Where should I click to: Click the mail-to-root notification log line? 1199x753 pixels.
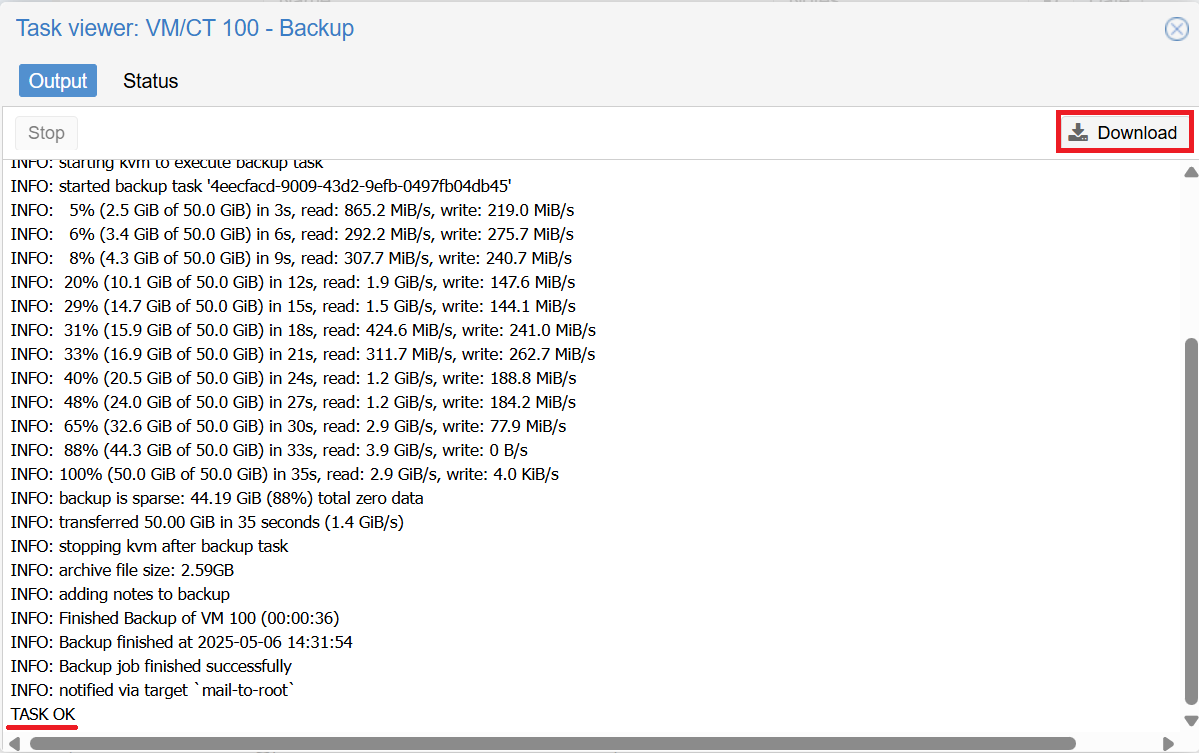coord(154,690)
